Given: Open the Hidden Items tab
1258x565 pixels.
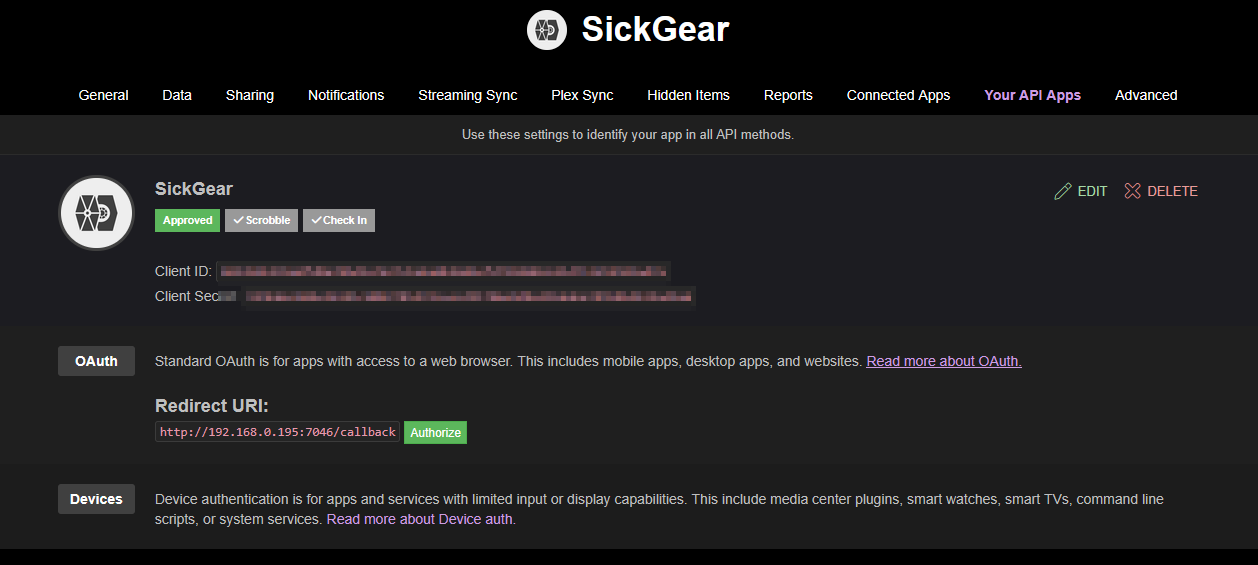Looking at the screenshot, I should point(688,95).
